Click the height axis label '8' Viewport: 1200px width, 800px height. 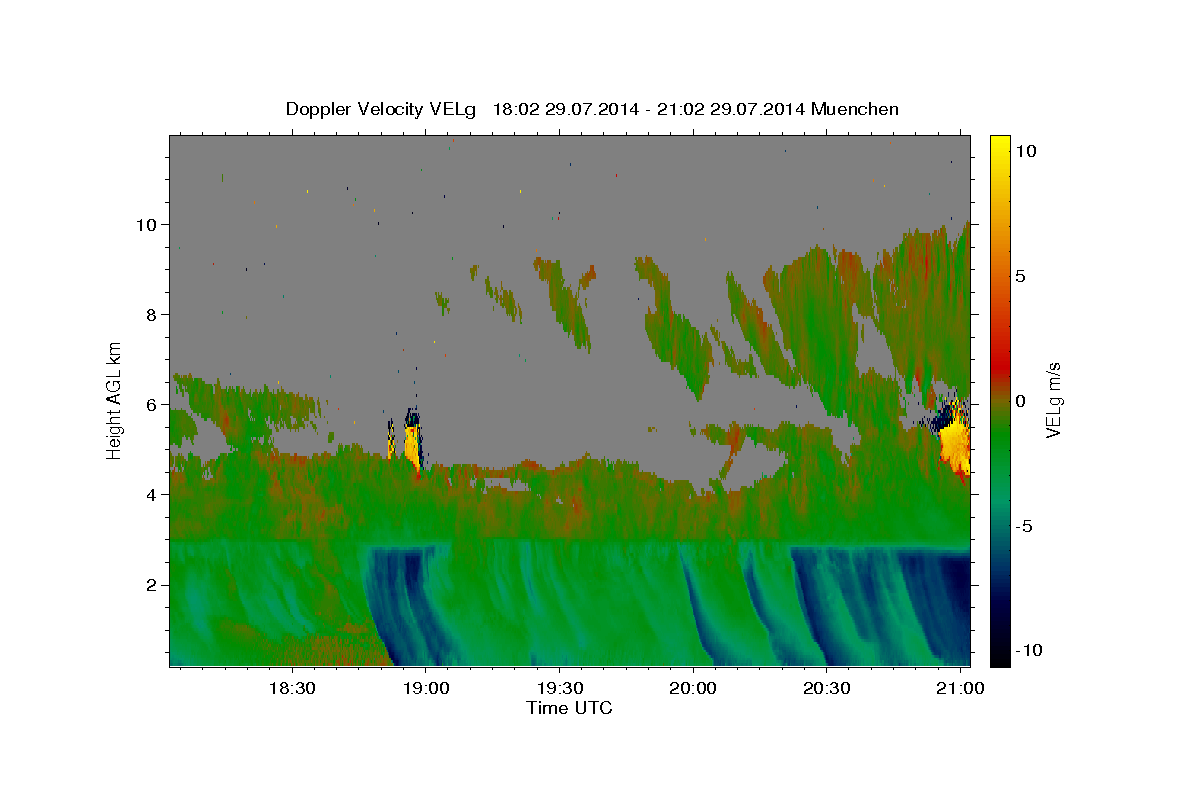tap(154, 314)
